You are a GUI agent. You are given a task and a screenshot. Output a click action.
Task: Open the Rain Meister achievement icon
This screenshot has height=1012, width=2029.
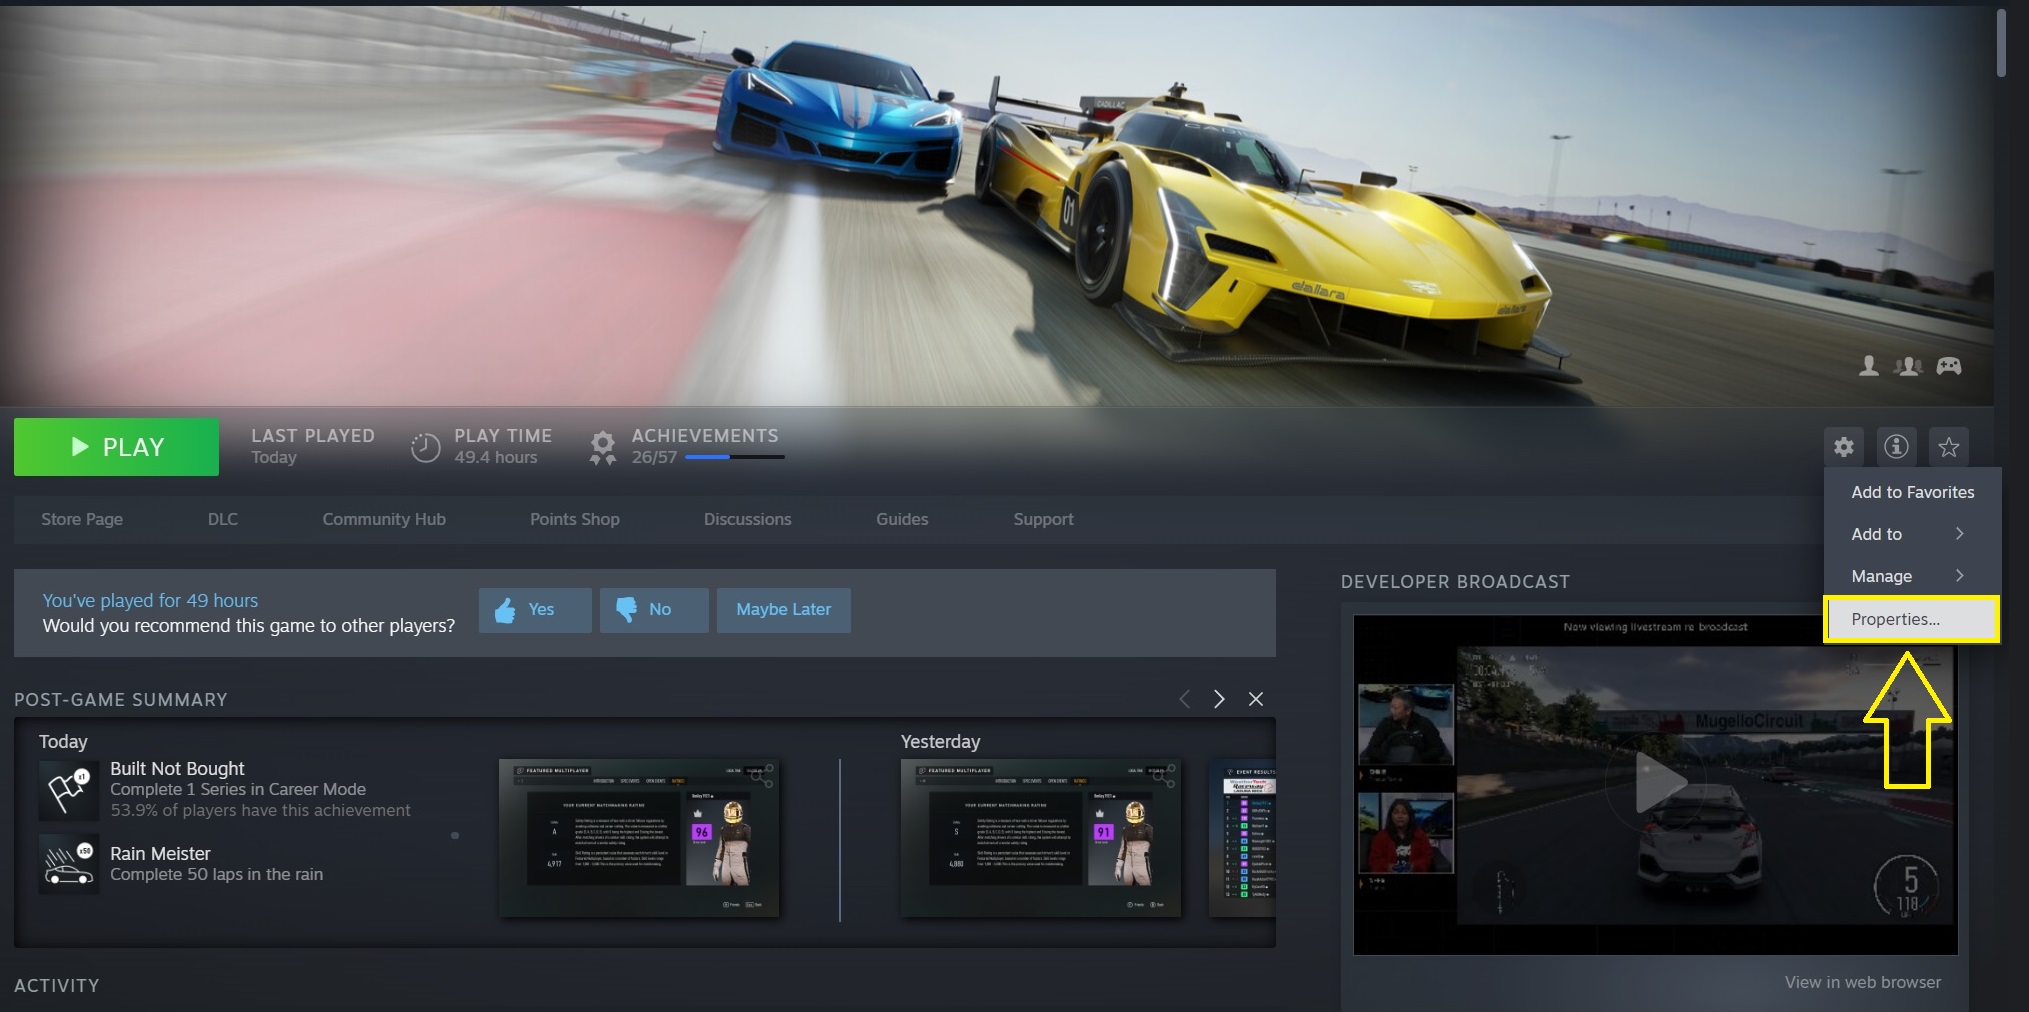pyautogui.click(x=68, y=864)
